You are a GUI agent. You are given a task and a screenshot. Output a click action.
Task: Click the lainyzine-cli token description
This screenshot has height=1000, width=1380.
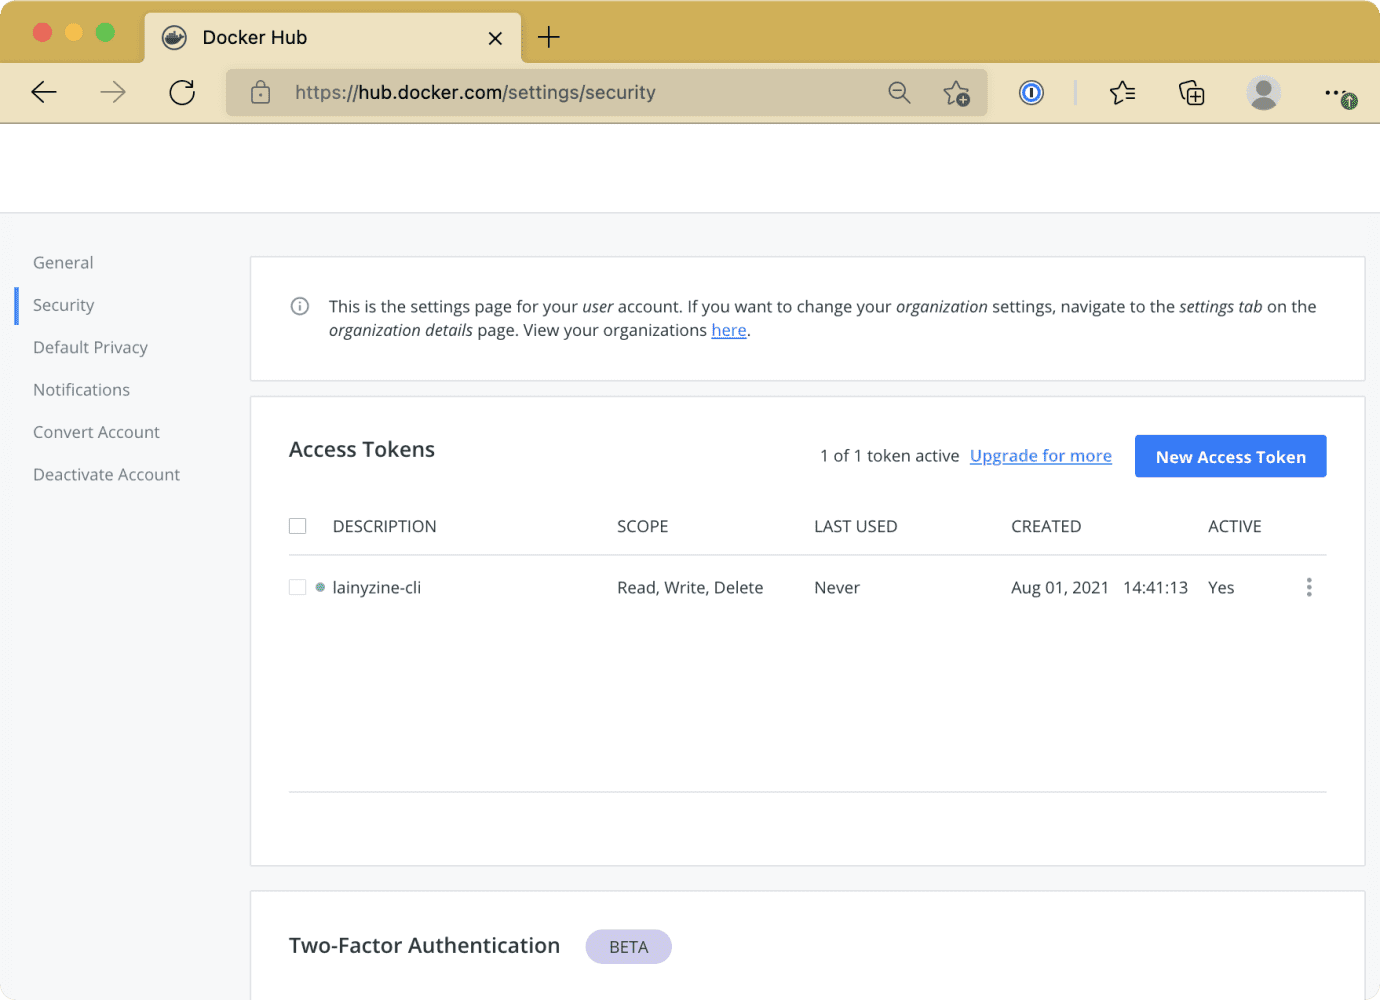coord(377,588)
